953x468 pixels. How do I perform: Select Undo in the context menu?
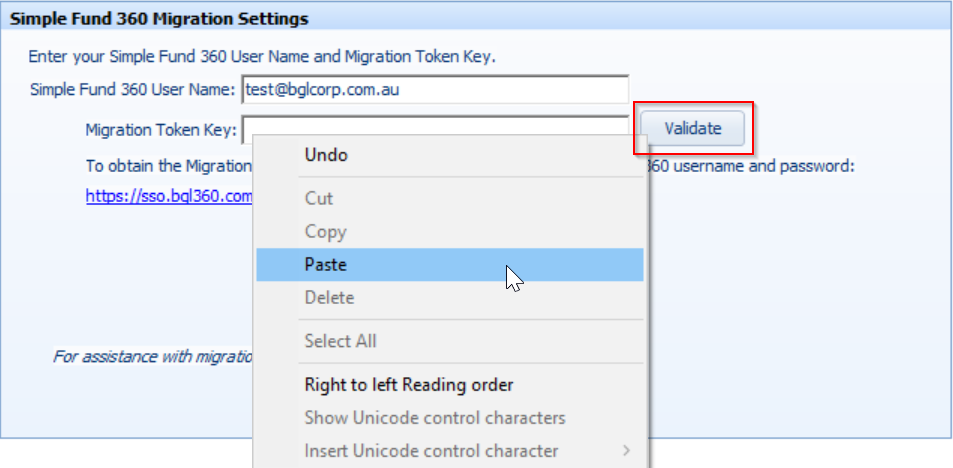pos(450,155)
